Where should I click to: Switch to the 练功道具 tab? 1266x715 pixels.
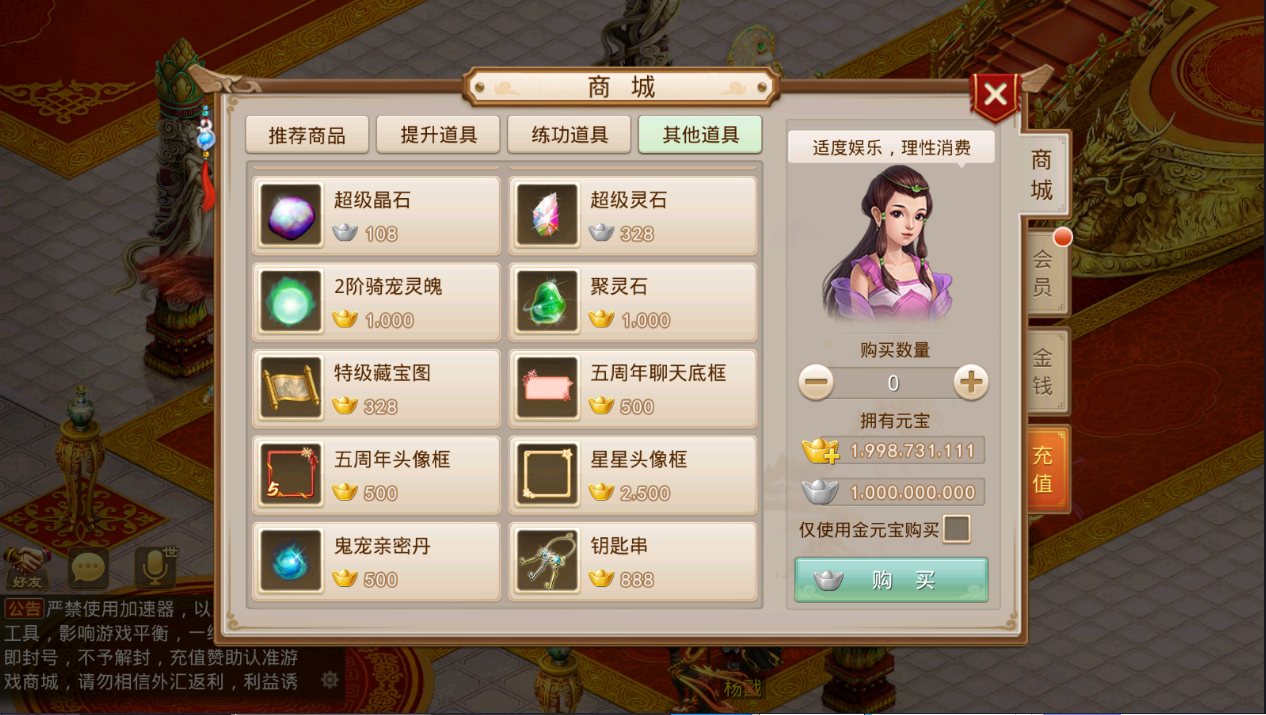[569, 135]
